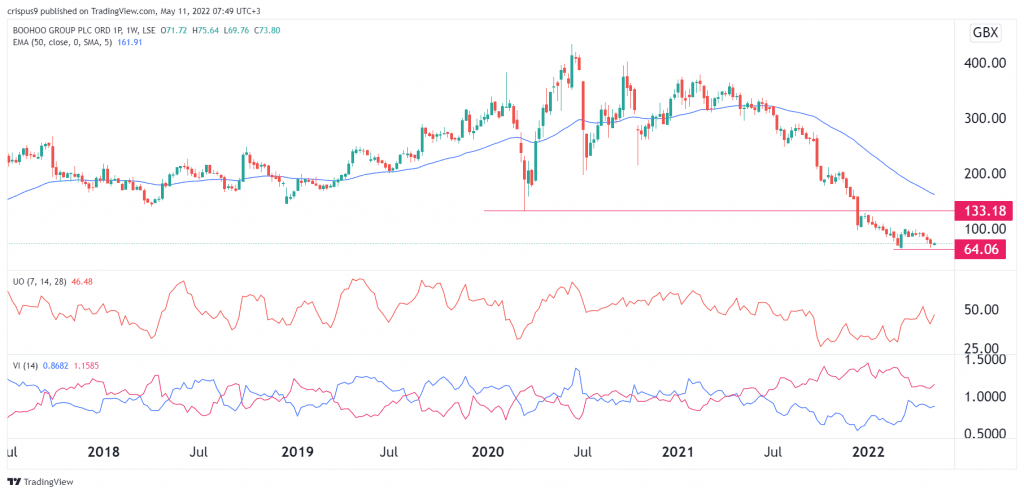Click the 300.00 price axis label
Screen dimensions: 1024x494
(985, 119)
